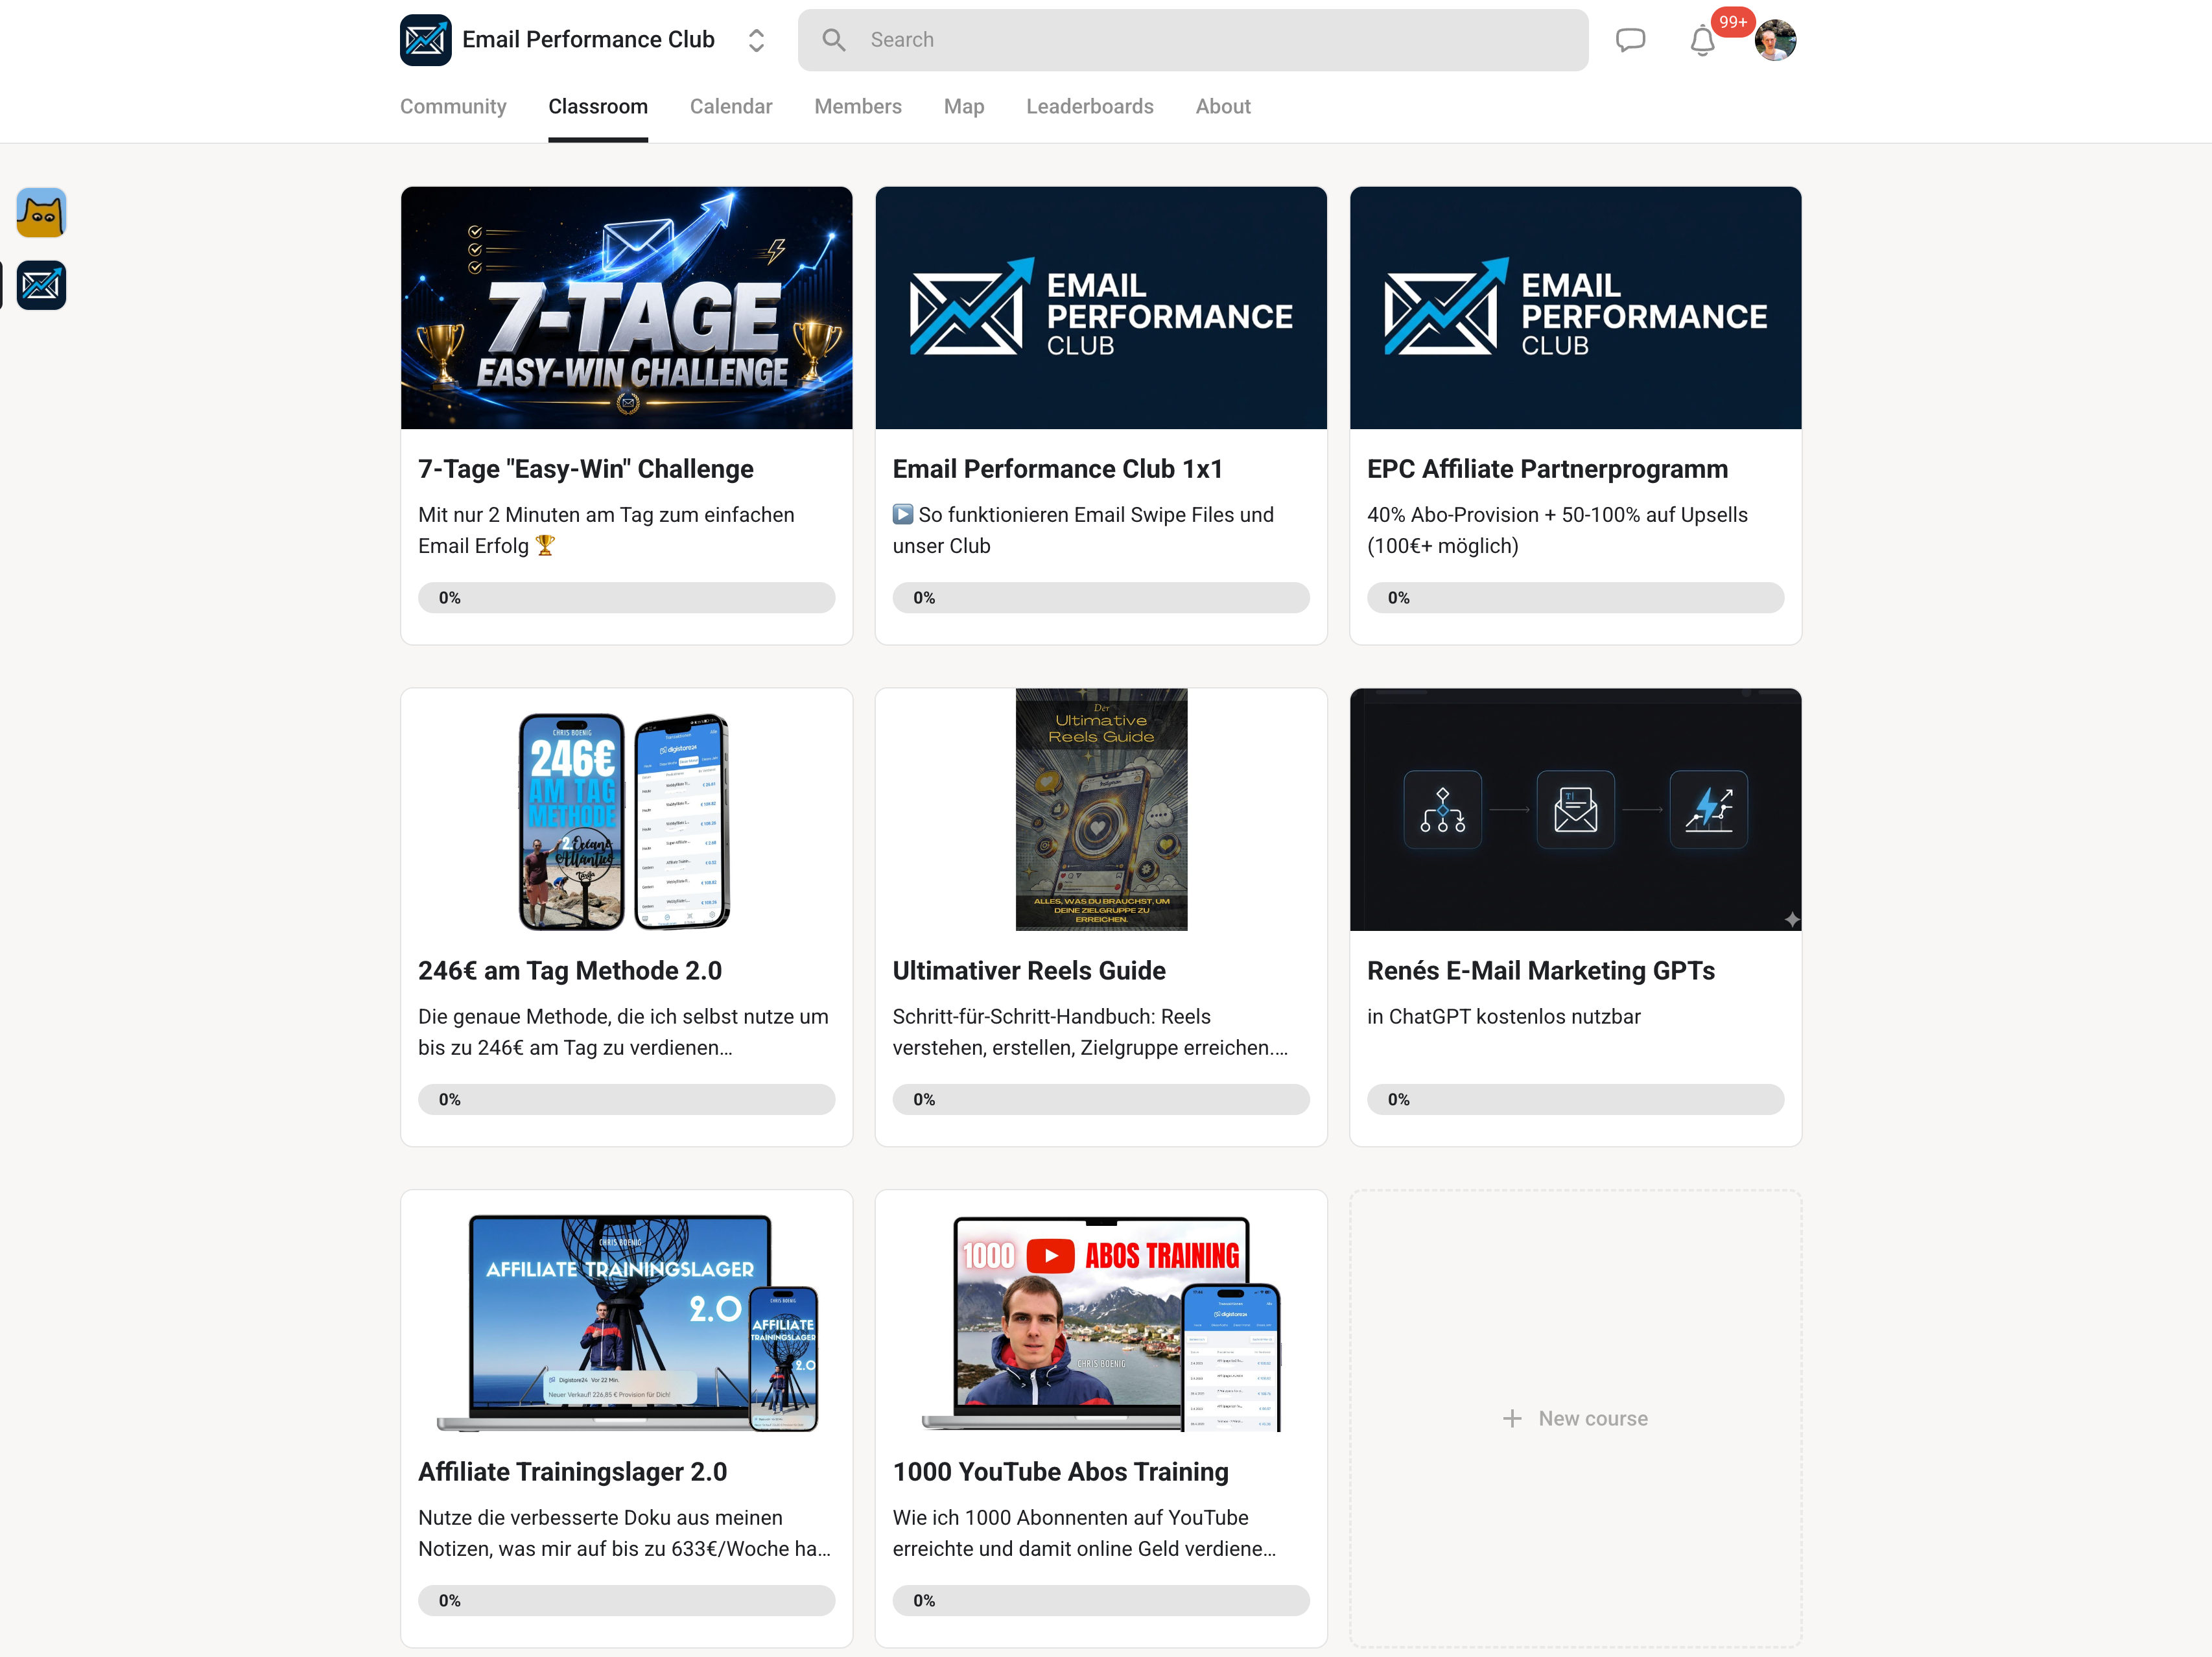
Task: Click the text "Nutze die verbesserte Doku aus meinen"
Action: click(x=600, y=1518)
